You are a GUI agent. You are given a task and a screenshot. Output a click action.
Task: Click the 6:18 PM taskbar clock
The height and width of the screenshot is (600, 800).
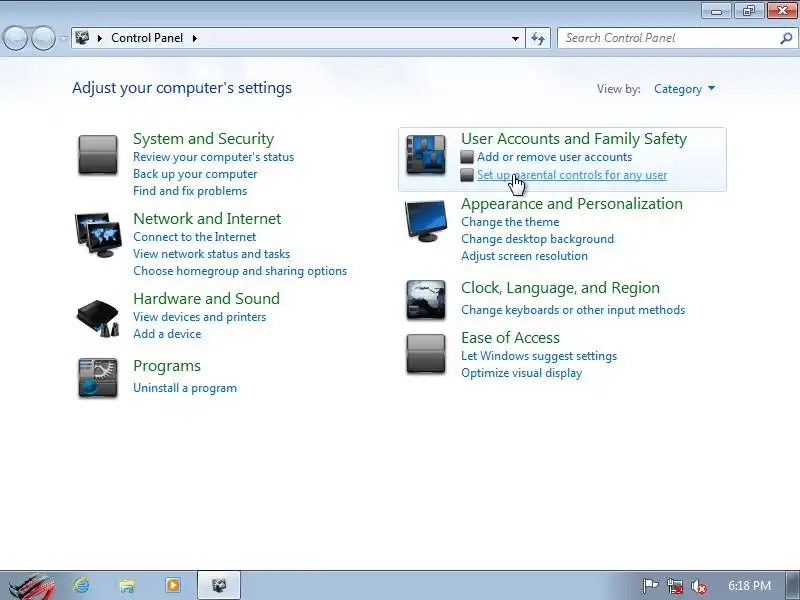749,586
